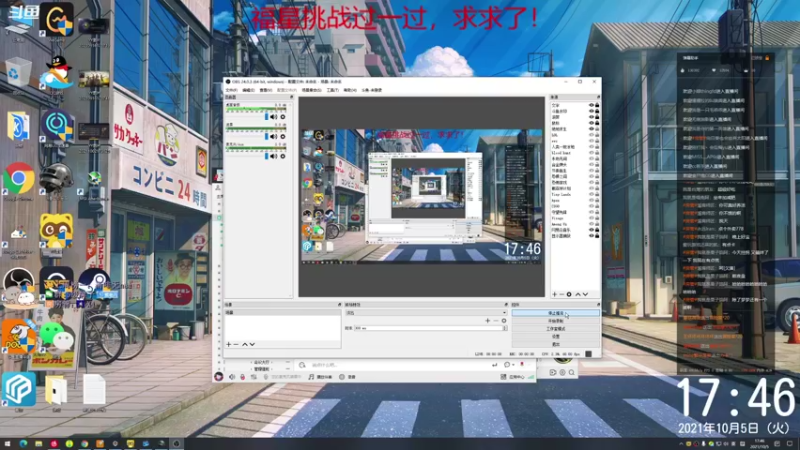The image size is (800, 450).
Task: Toggle visibility of CSGO source
Action: 591,206
